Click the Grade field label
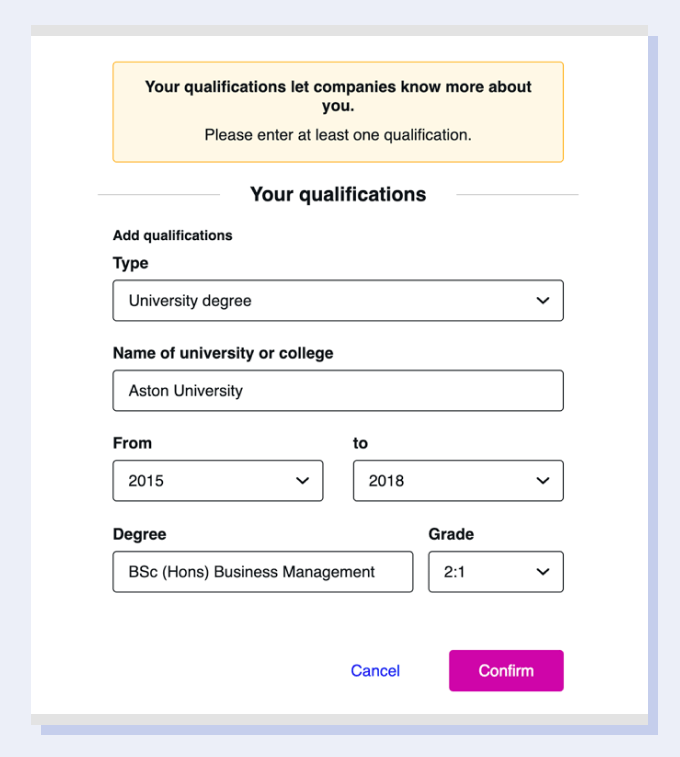Screen dimensions: 680x757 coord(451,534)
